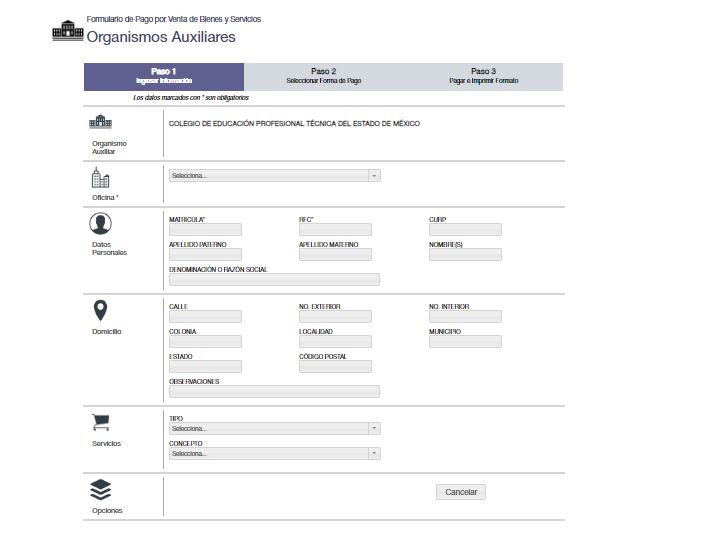Image resolution: width=718 pixels, height=545 pixels.
Task: Click the COLEGIO DE EDUCACIÓN PROFESIONAL TÉCNICA text
Action: click(294, 124)
